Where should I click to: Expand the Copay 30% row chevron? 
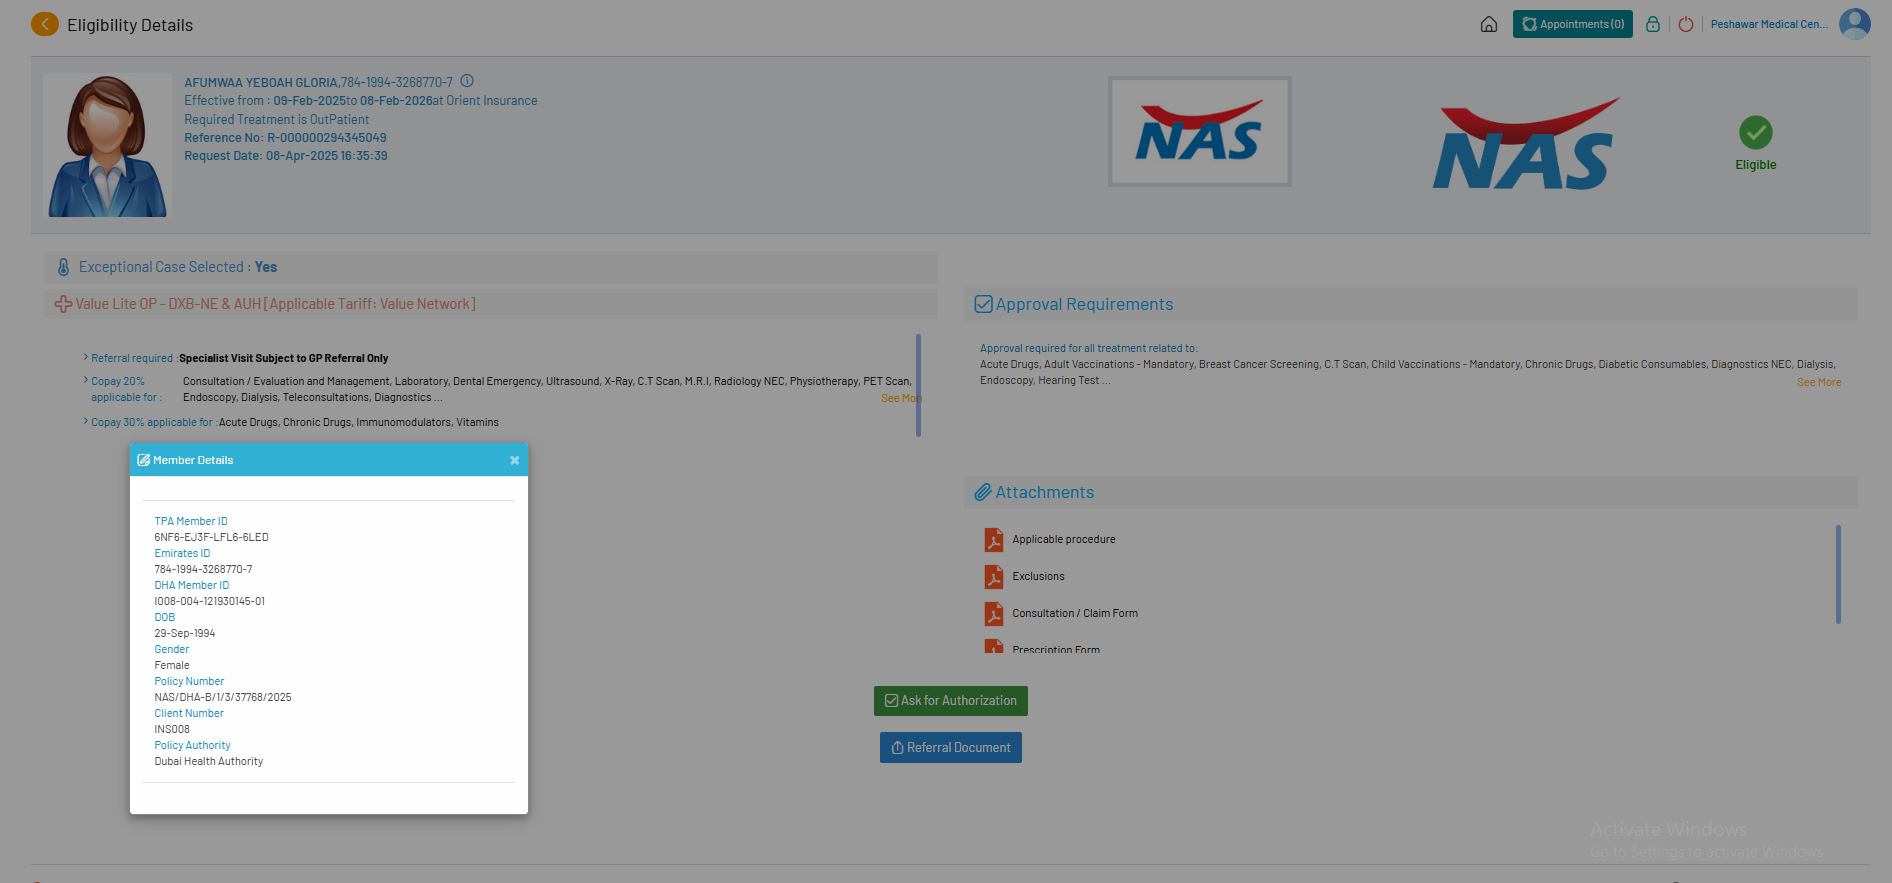(x=86, y=421)
